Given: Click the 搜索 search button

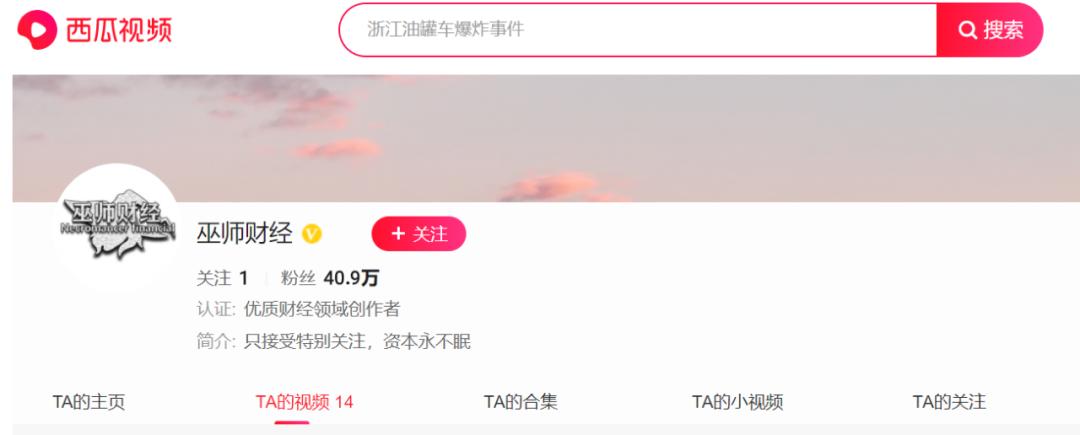Looking at the screenshot, I should pos(990,30).
